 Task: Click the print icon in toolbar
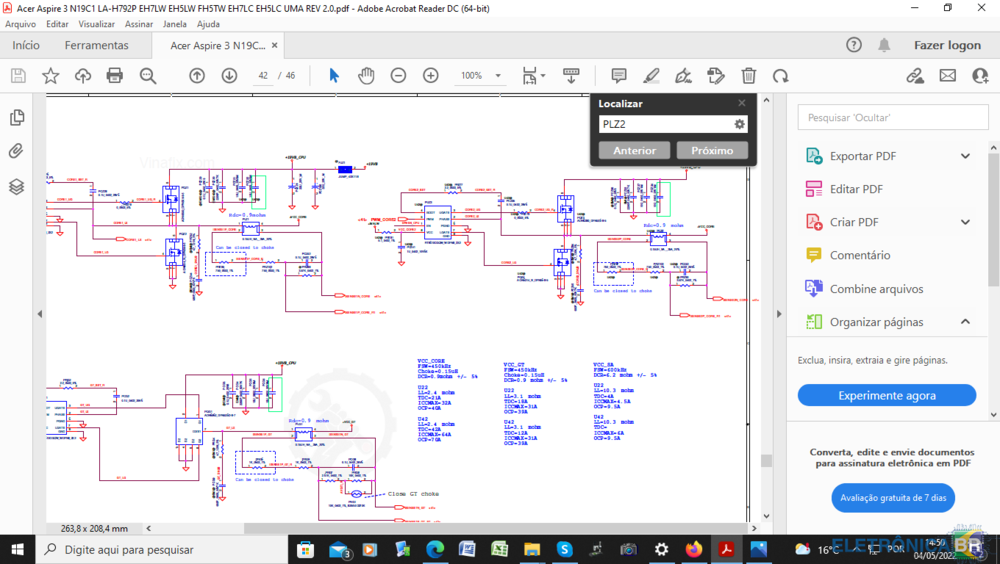point(115,76)
